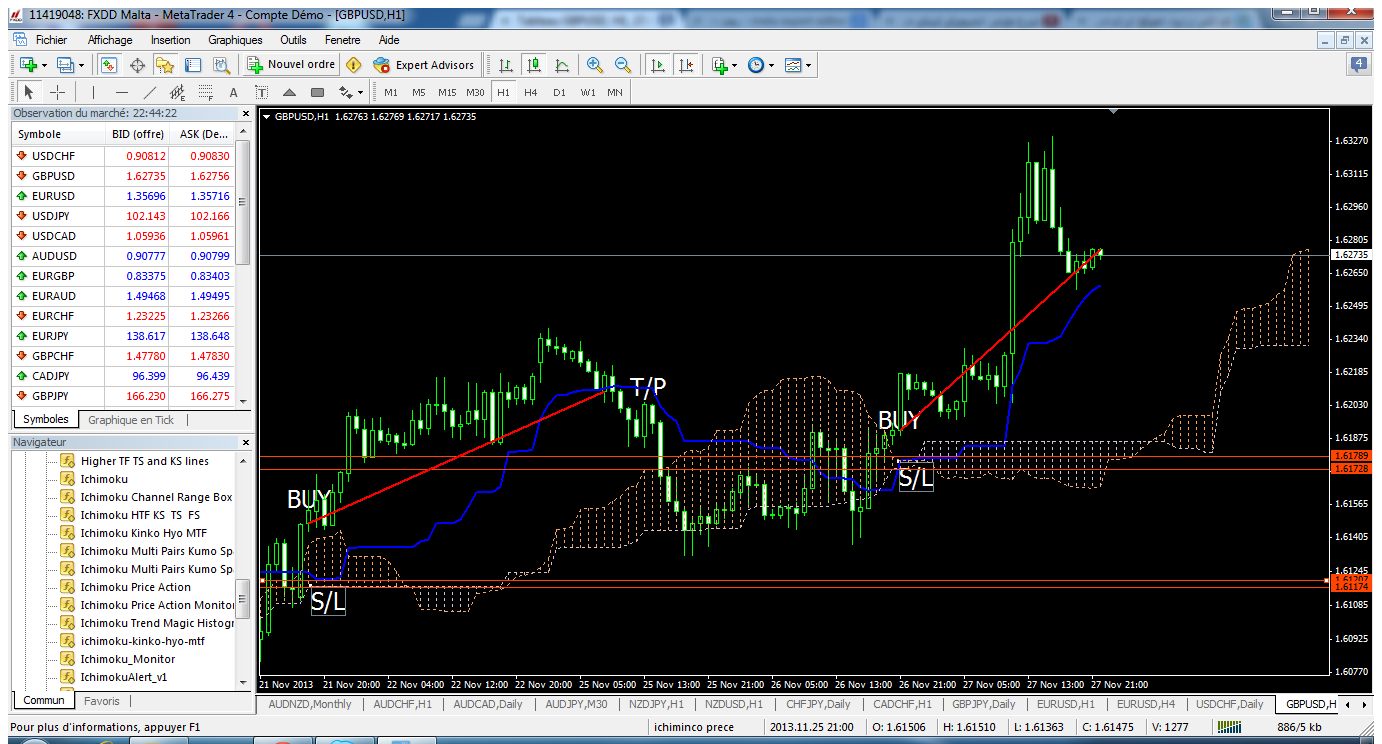The height and width of the screenshot is (744, 1382).
Task: Click the add indicators icon
Action: tap(719, 65)
